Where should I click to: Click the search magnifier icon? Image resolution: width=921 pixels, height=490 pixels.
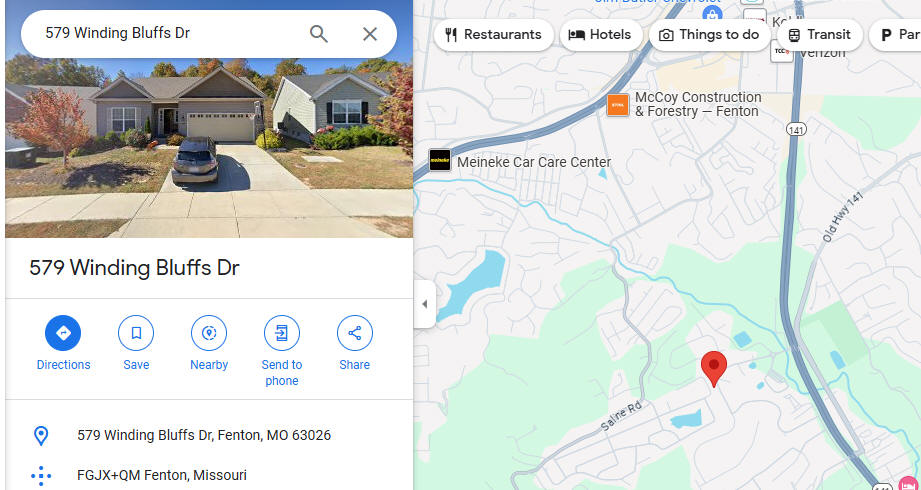click(x=318, y=34)
